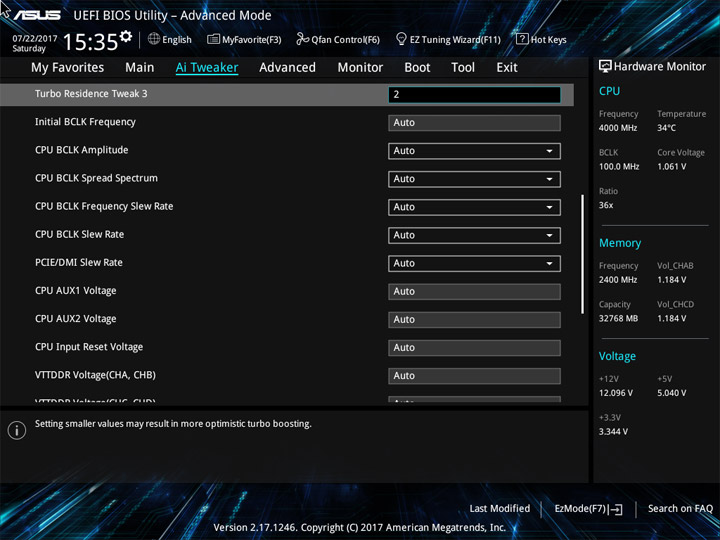
Task: Click the 12.096 V reading
Action: 615,393
